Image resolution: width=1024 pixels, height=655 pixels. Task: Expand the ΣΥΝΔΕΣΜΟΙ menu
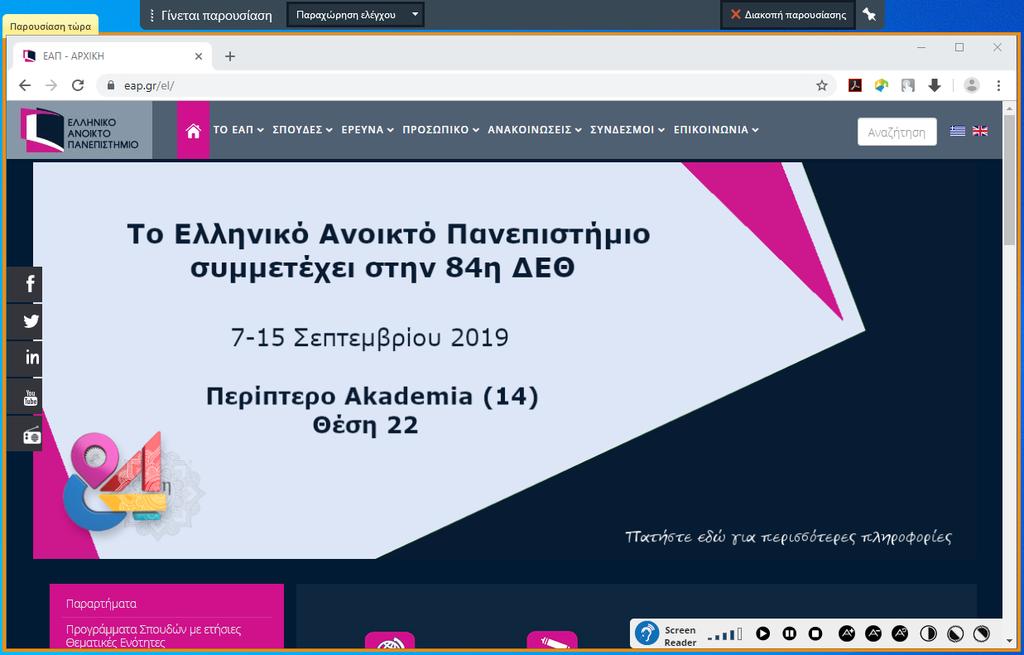pos(628,130)
